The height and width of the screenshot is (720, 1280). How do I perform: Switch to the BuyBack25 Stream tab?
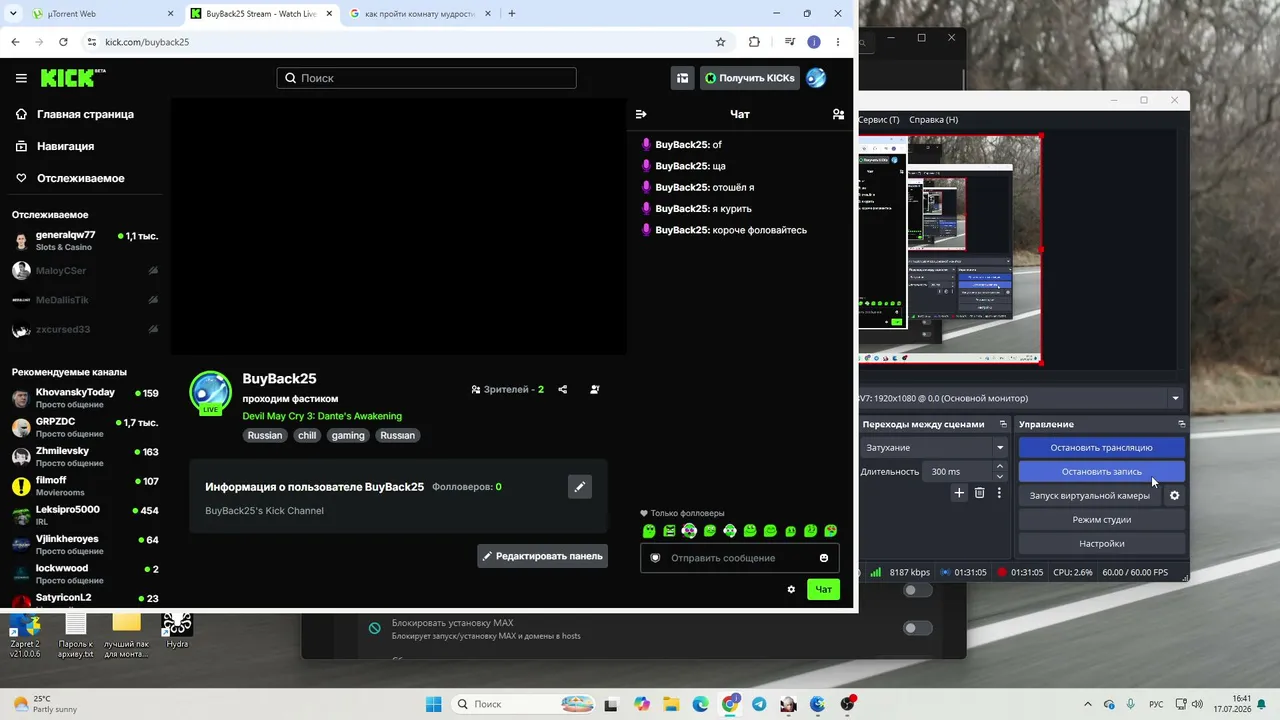tap(261, 14)
